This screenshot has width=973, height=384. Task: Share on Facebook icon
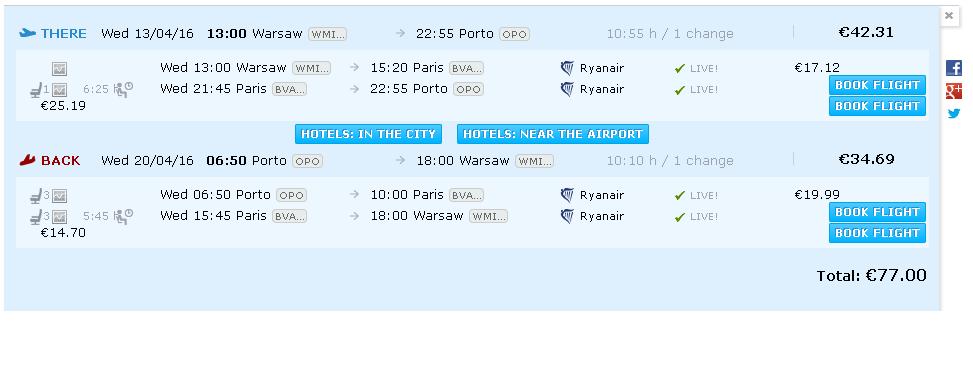(954, 68)
